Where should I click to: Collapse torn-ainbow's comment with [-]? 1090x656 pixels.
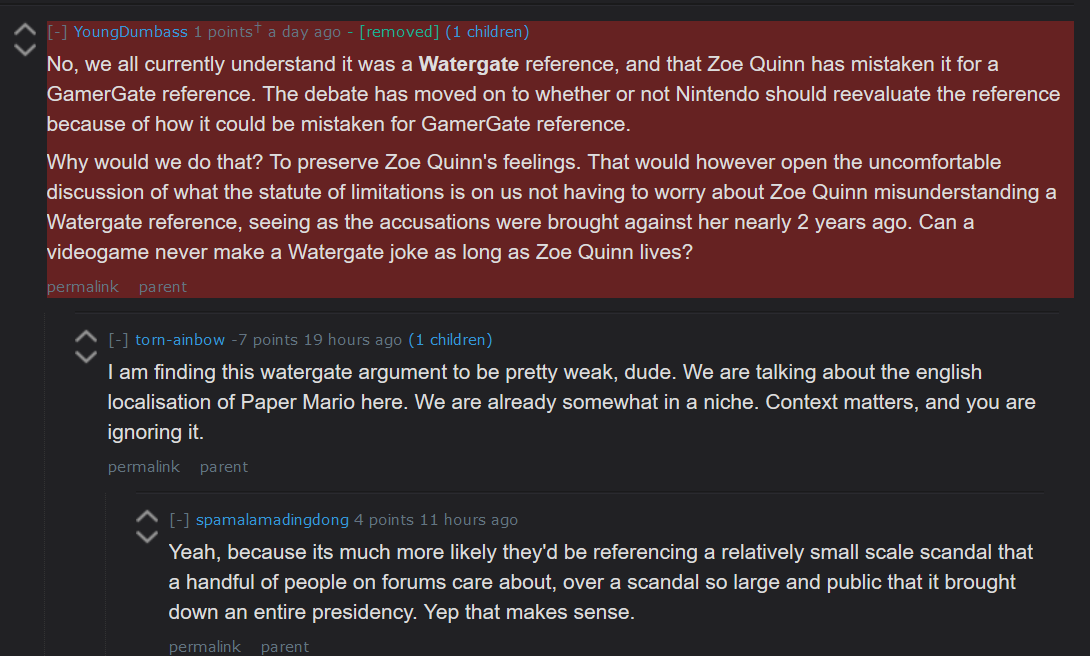118,340
